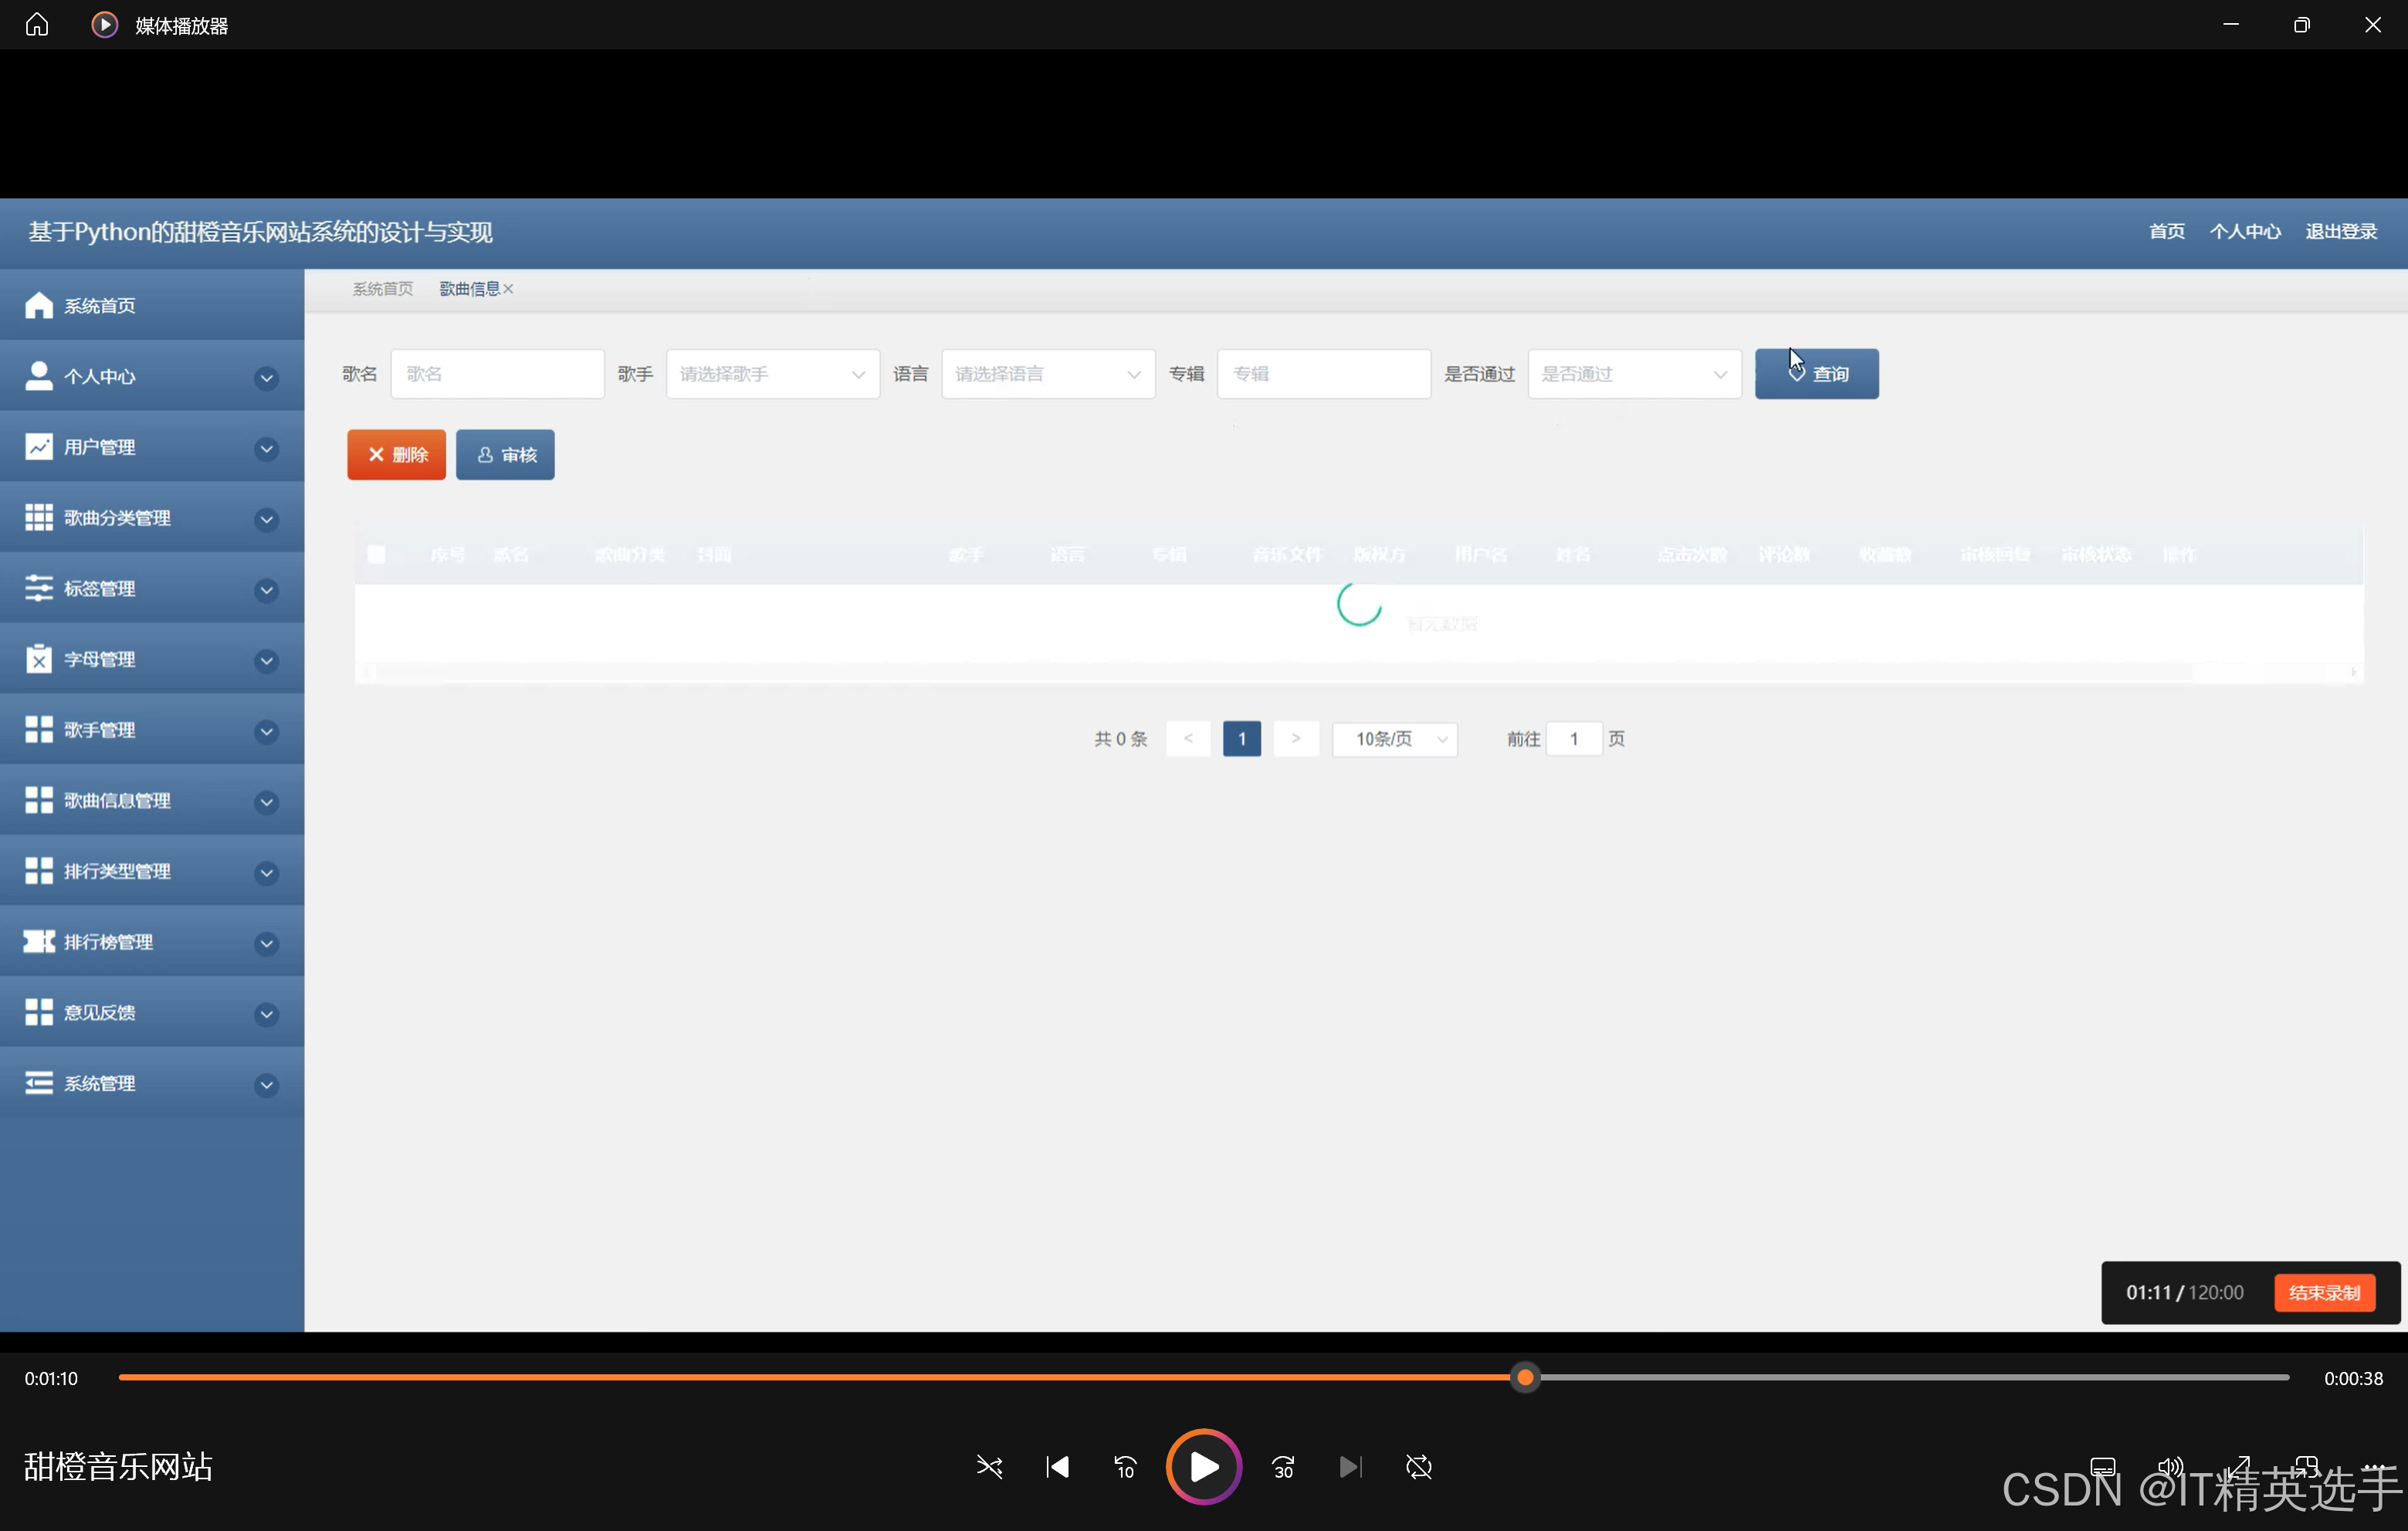This screenshot has width=2408, height=1531.
Task: Skip back 10 seconds
Action: click(x=1125, y=1466)
